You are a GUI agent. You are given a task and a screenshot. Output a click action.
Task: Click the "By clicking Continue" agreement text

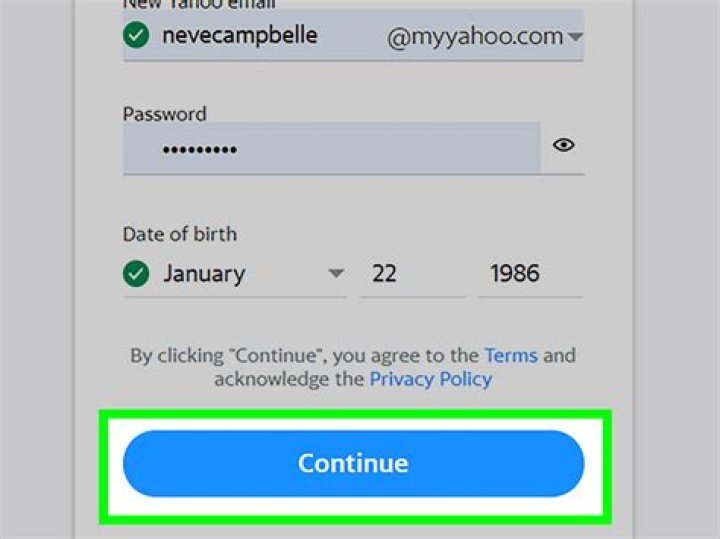300,355
